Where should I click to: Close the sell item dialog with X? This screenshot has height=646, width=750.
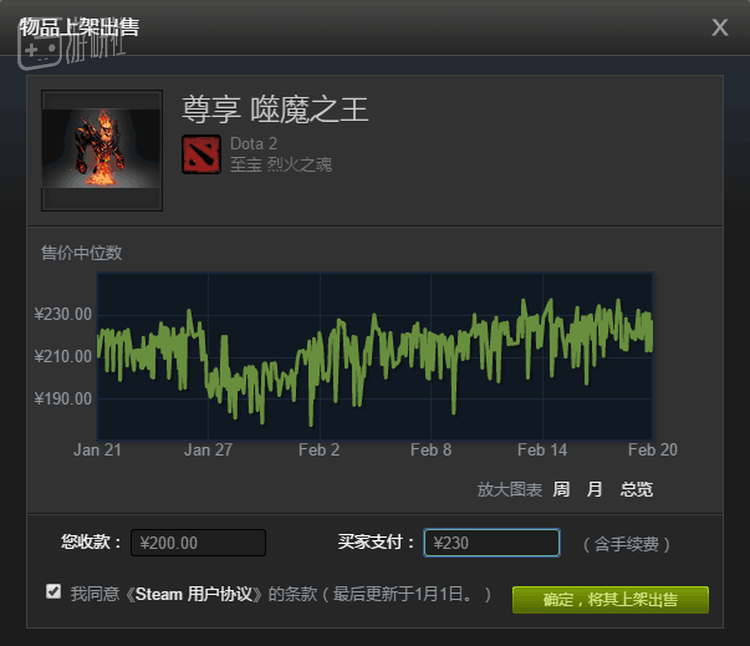(x=719, y=27)
